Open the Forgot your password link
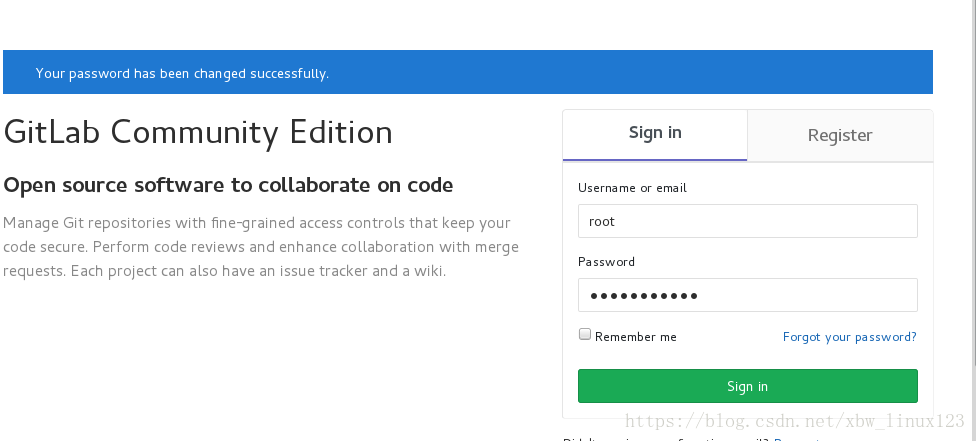The width and height of the screenshot is (976, 441). click(x=850, y=337)
